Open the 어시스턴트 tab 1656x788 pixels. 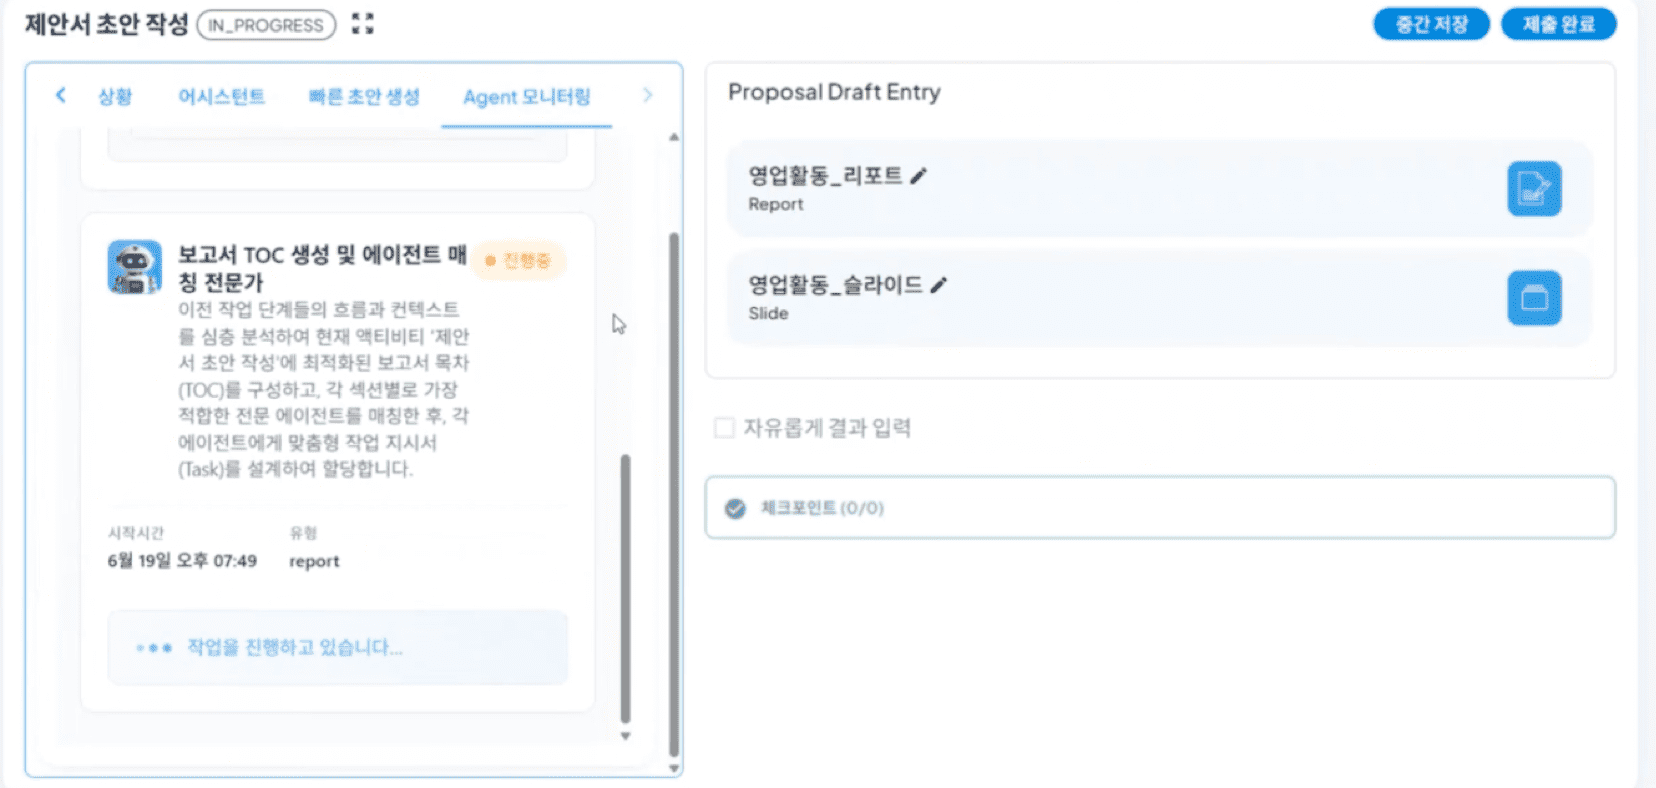(221, 97)
